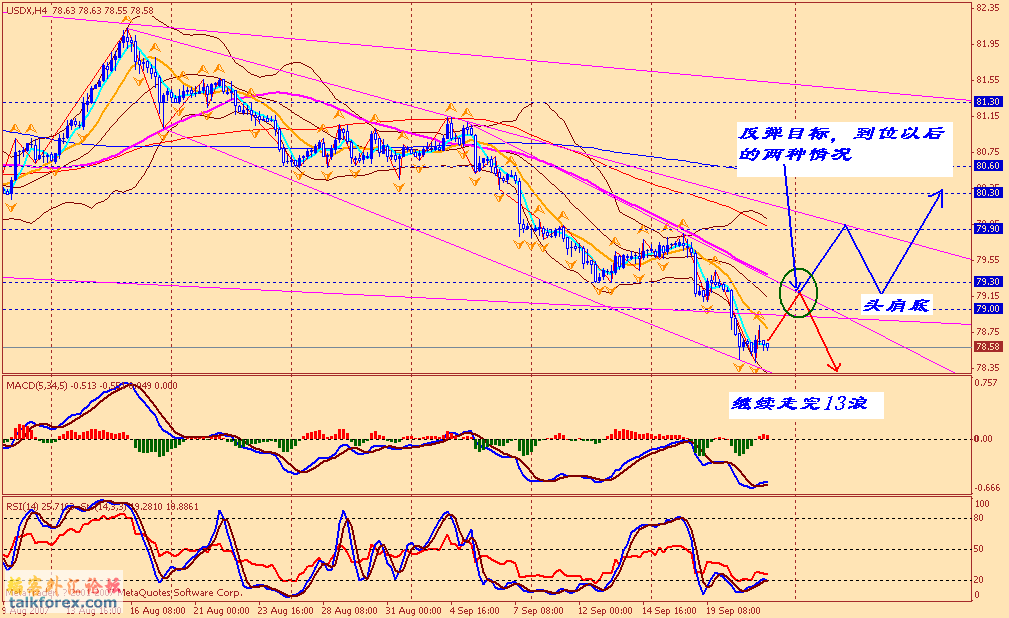1009x618 pixels.
Task: Select the 80.60 price level label
Action: point(988,165)
